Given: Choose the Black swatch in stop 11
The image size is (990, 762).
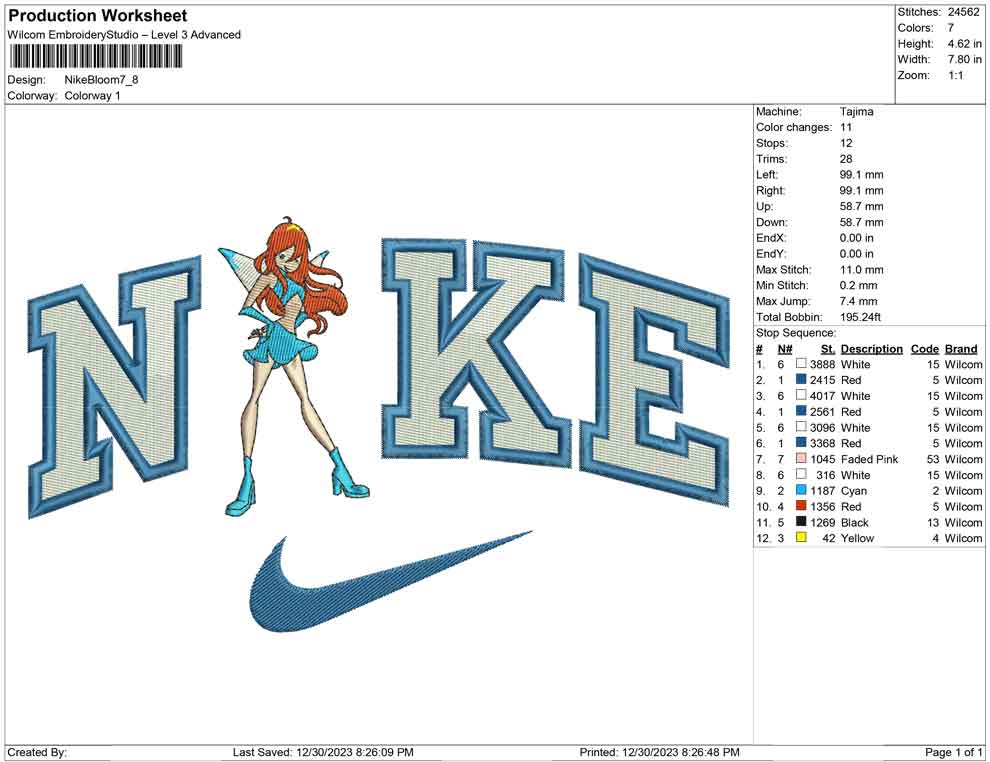Looking at the screenshot, I should [801, 521].
